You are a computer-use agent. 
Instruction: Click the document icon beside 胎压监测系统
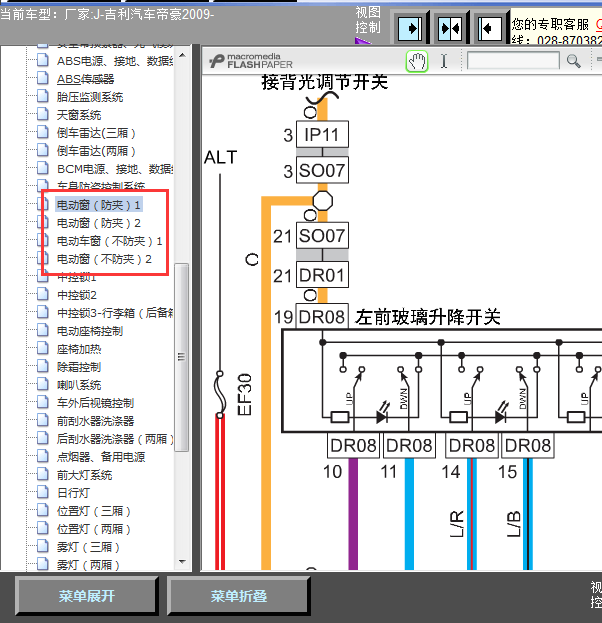coord(43,96)
